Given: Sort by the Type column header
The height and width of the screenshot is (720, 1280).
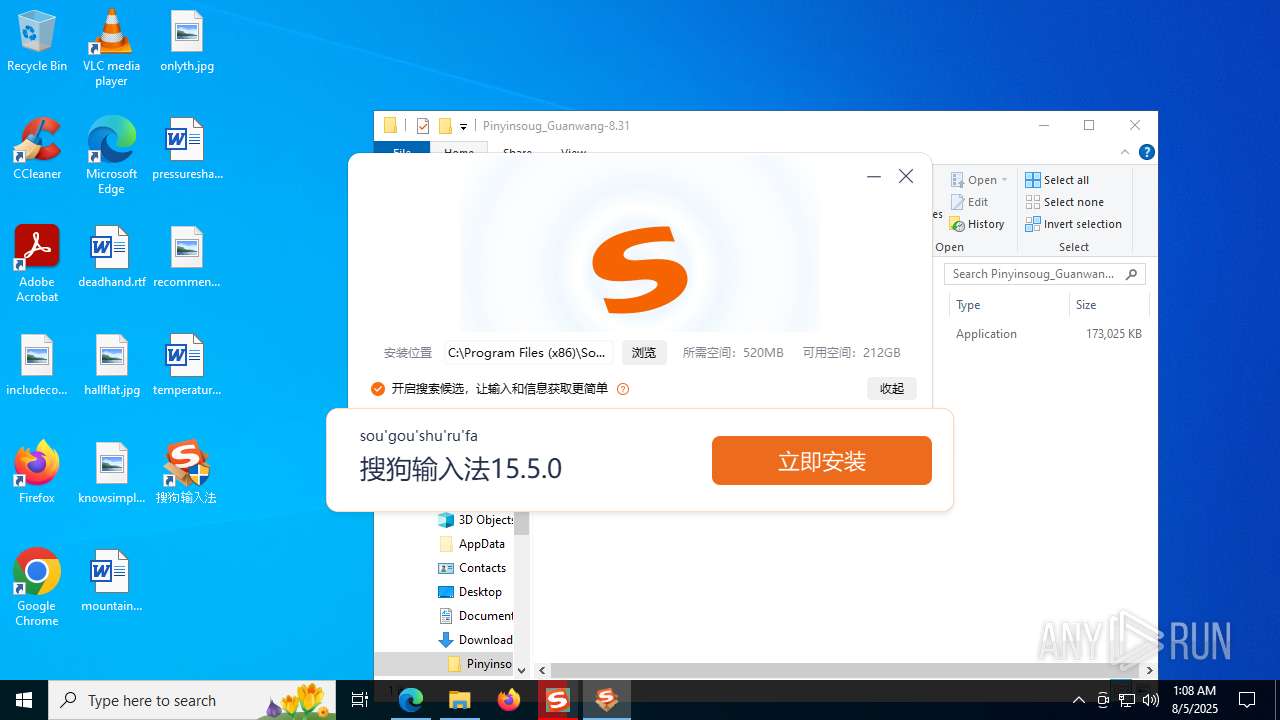Looking at the screenshot, I should tap(1008, 305).
